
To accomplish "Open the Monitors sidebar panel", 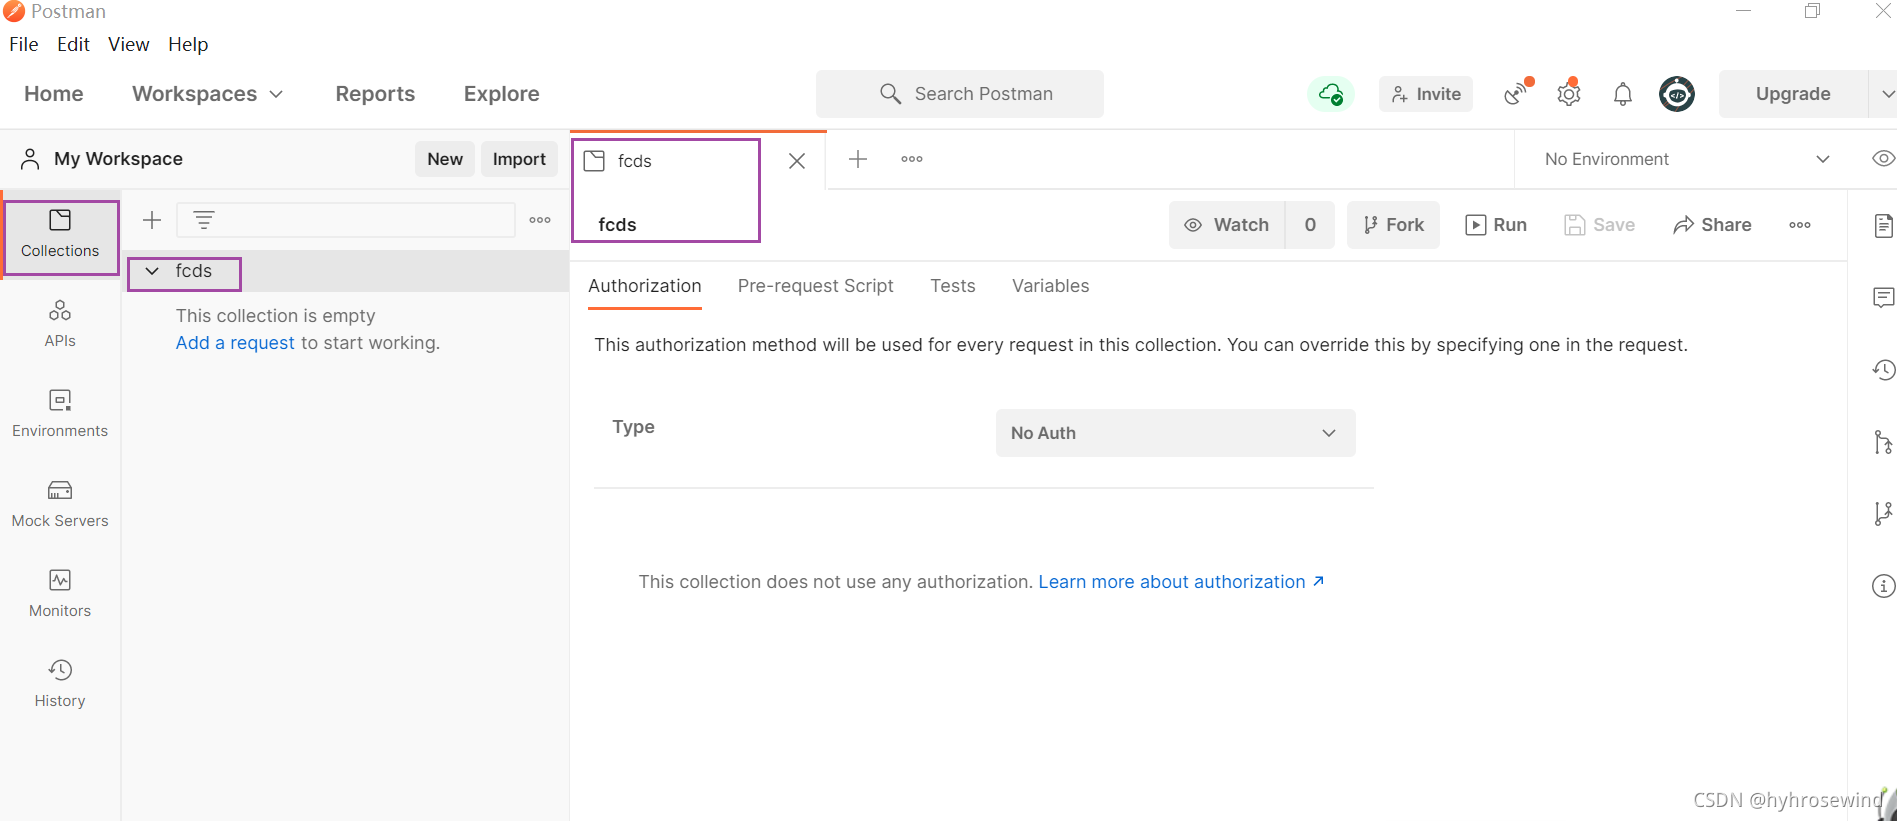I will (x=60, y=594).
